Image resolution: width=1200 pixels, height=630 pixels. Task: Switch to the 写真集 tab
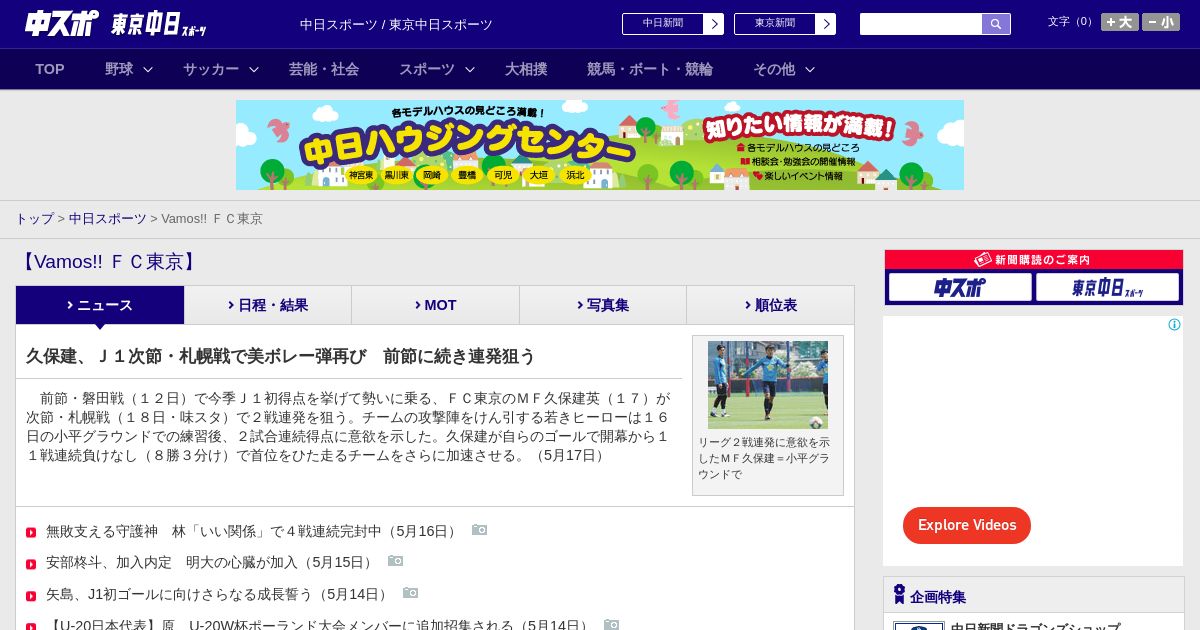[x=603, y=305]
